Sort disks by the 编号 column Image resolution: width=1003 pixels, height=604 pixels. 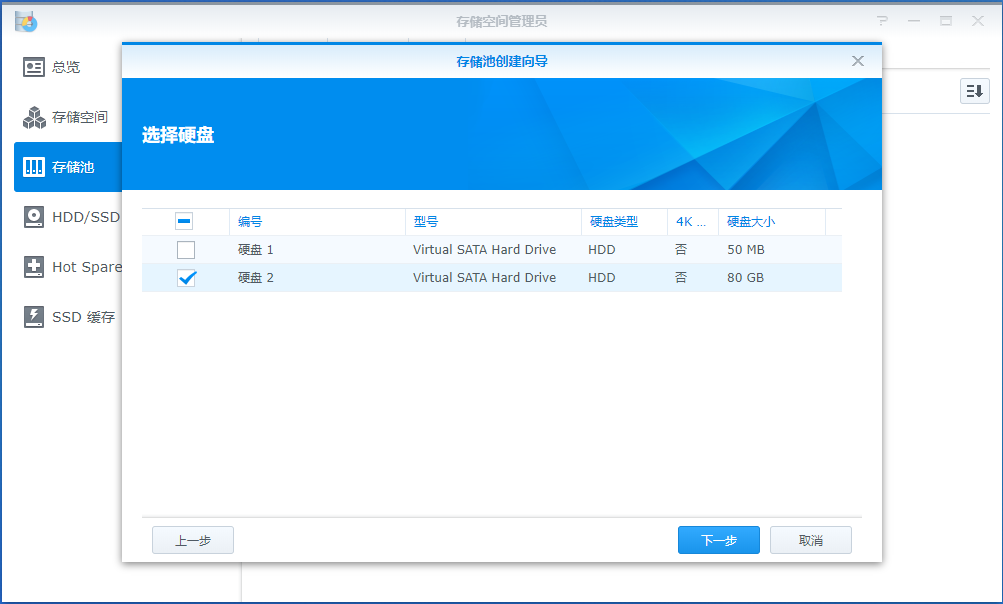[x=249, y=221]
